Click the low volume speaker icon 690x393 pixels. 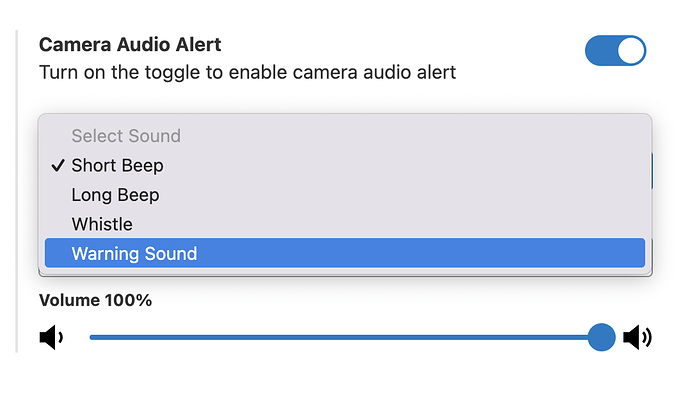[x=51, y=338]
